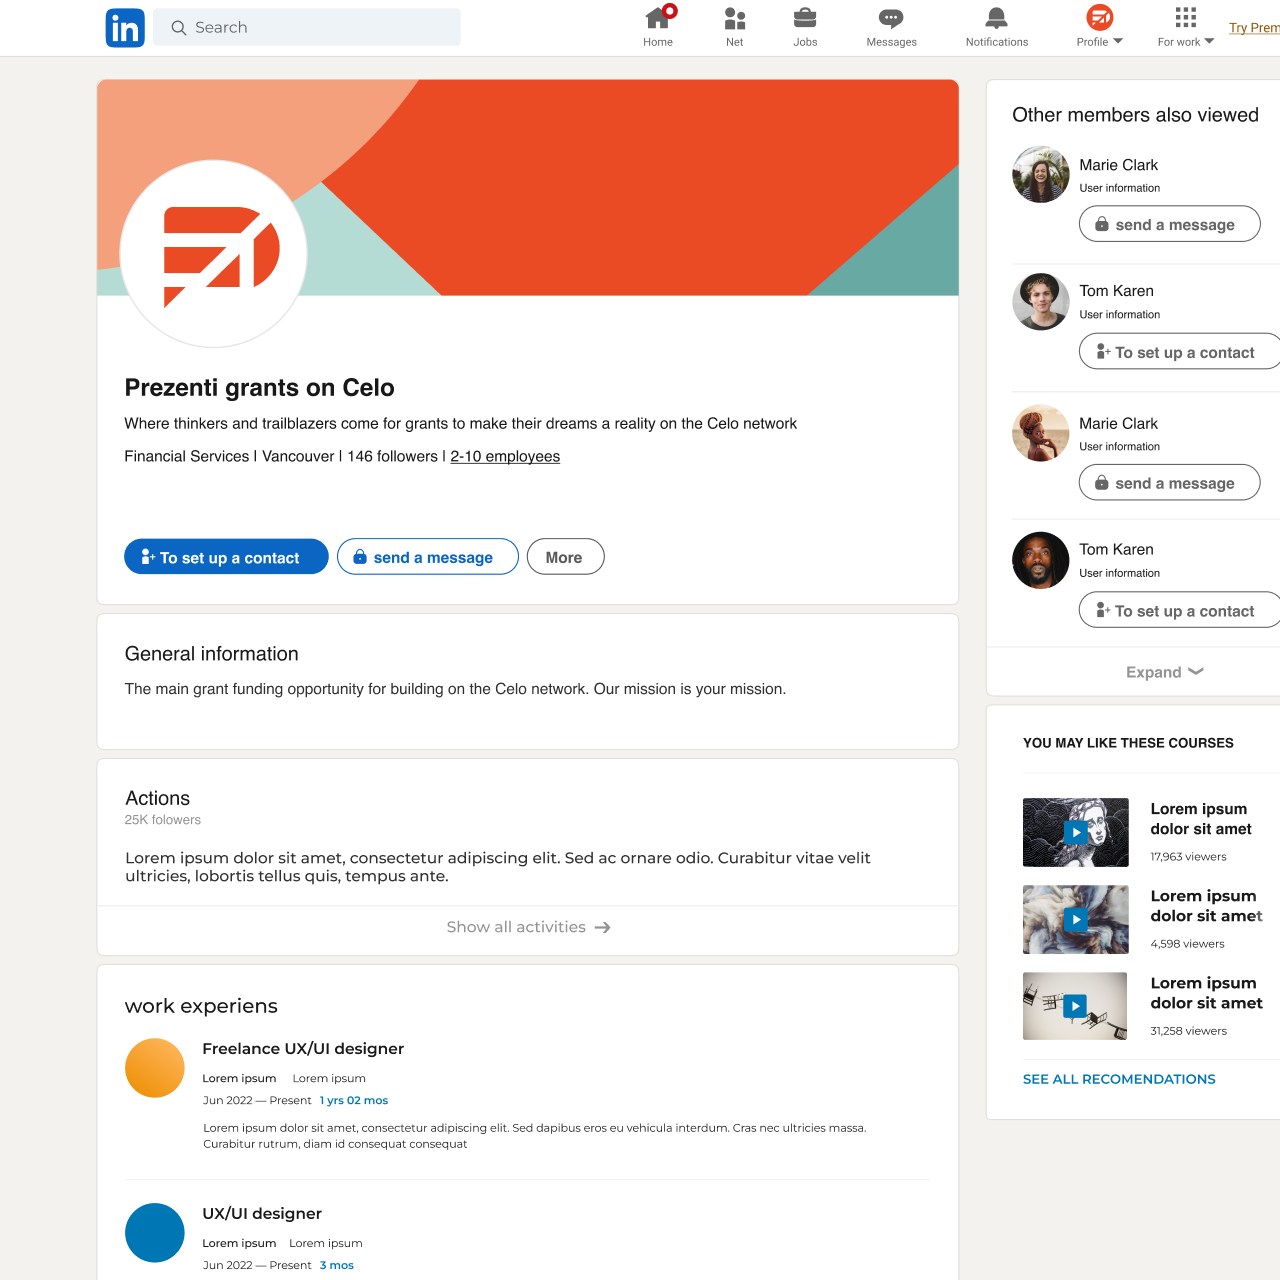Expand the Profile dropdown arrow
This screenshot has height=1280, width=1280.
[x=1118, y=41]
